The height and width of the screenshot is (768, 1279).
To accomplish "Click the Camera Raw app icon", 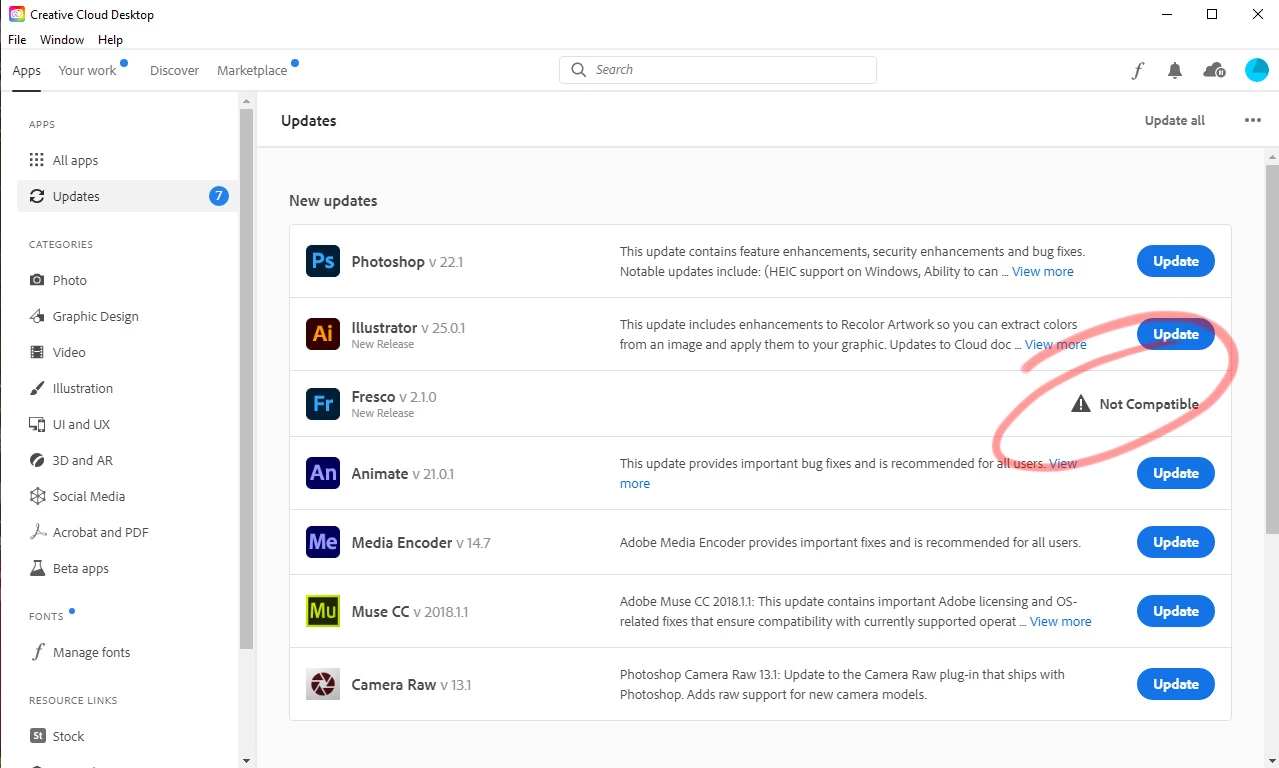I will 323,684.
